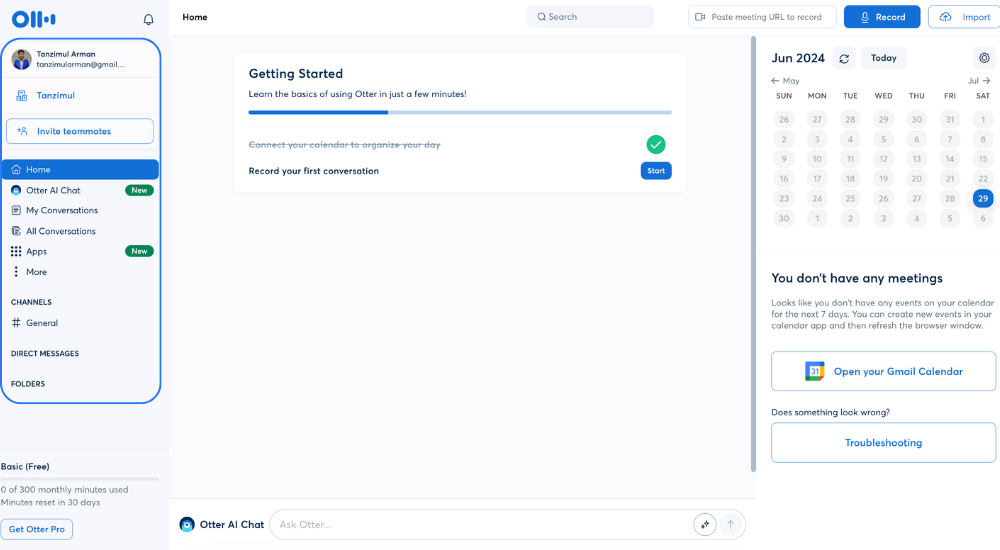Click the Basic (Free) plan label
The height and width of the screenshot is (550, 1000).
(25, 466)
